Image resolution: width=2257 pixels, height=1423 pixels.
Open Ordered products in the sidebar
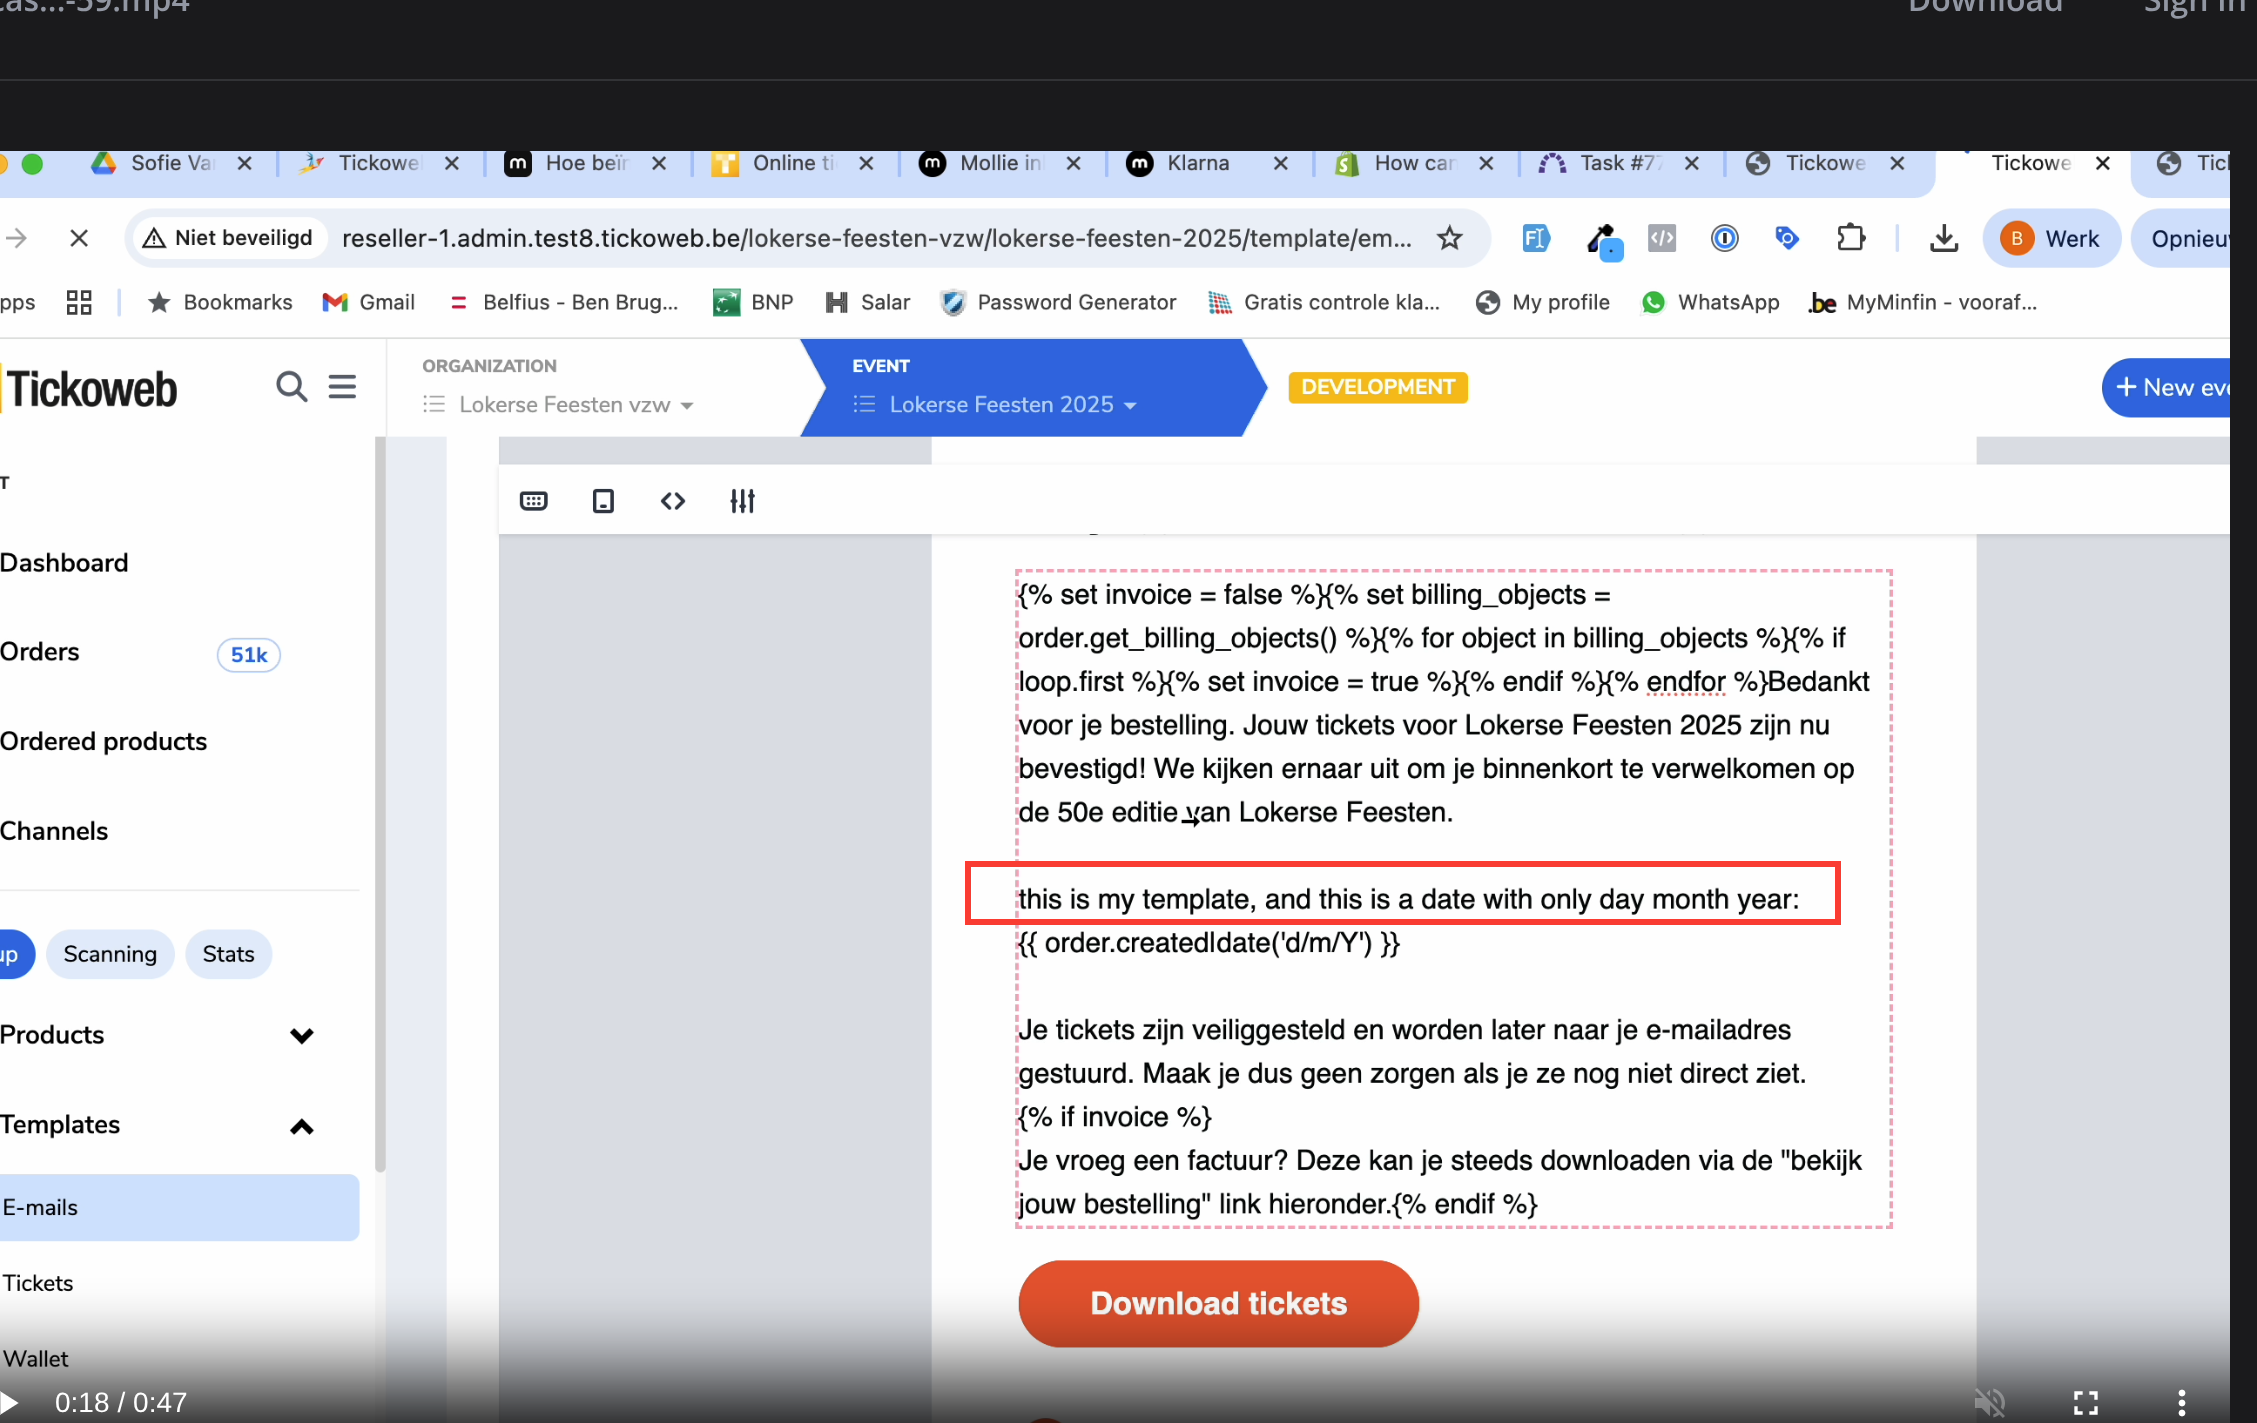[x=103, y=742]
